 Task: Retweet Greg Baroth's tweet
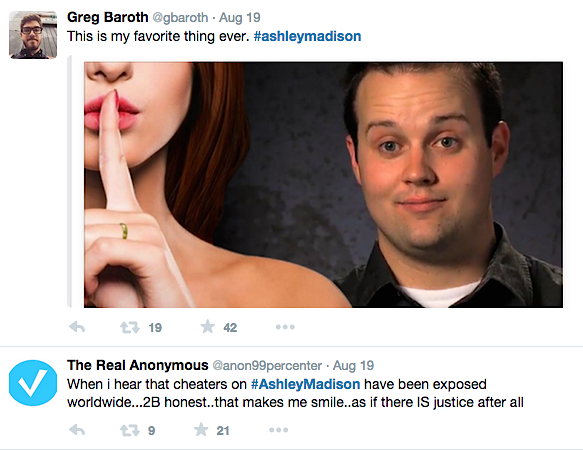[x=130, y=327]
